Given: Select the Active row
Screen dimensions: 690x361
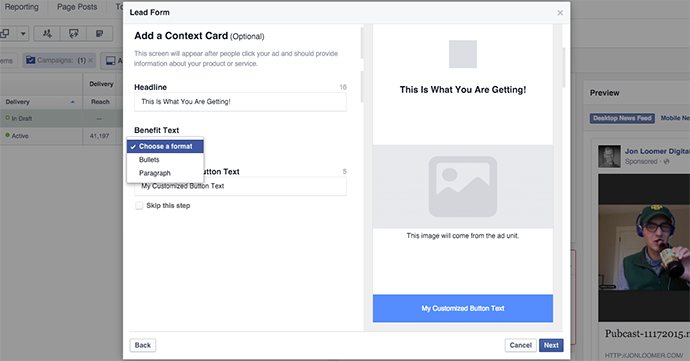Looking at the screenshot, I should point(61,136).
